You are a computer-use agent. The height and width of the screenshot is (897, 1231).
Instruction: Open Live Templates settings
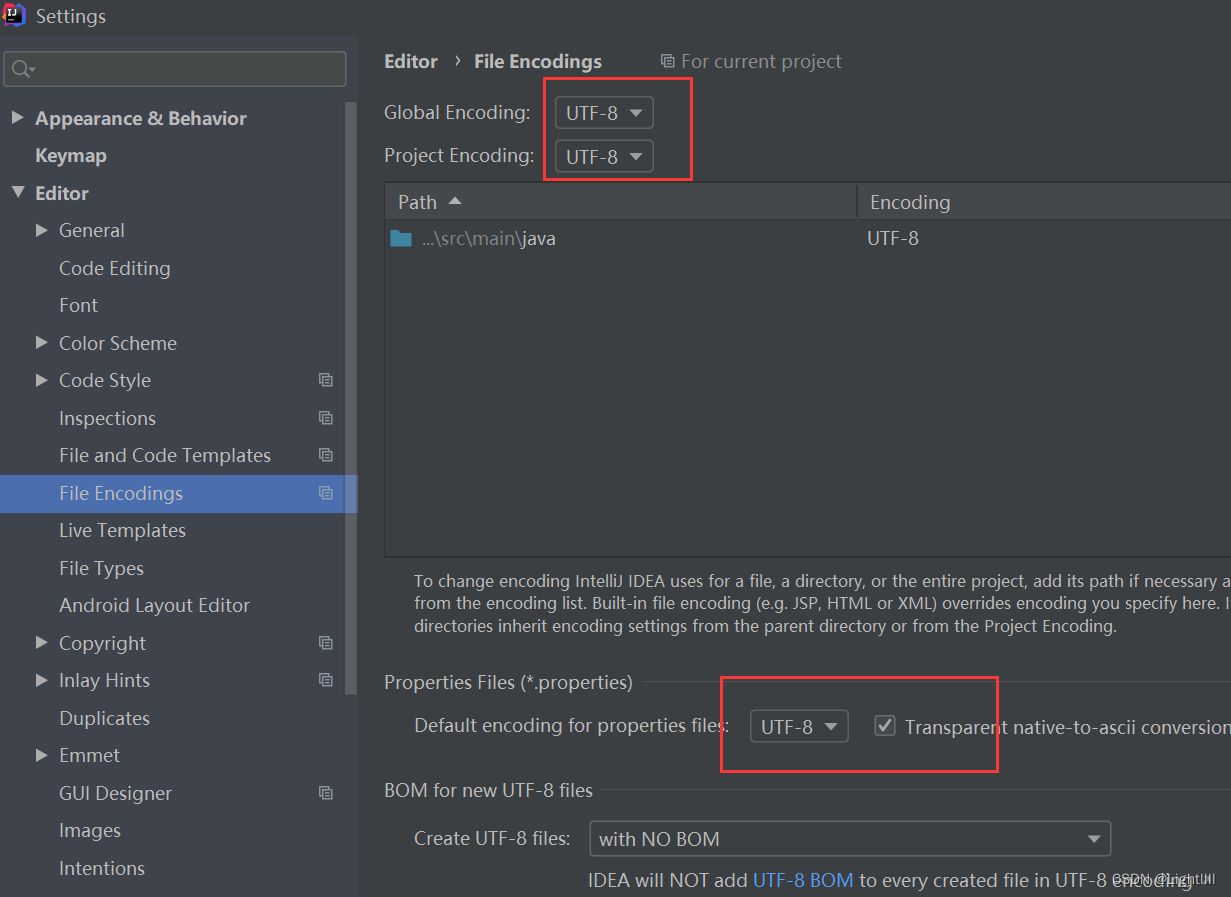pos(122,530)
